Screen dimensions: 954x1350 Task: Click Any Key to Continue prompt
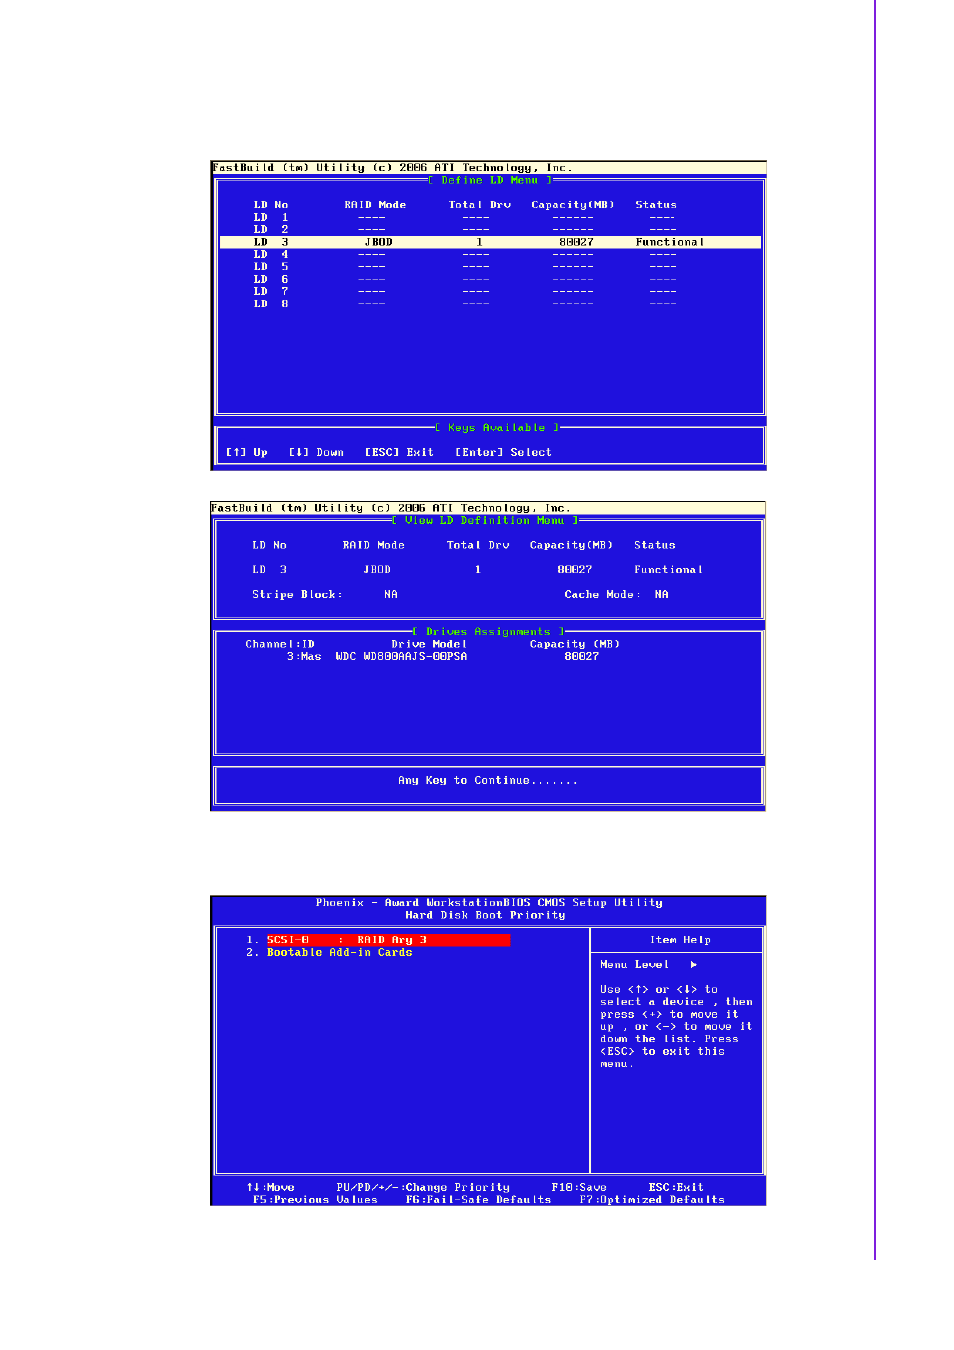pos(488,781)
